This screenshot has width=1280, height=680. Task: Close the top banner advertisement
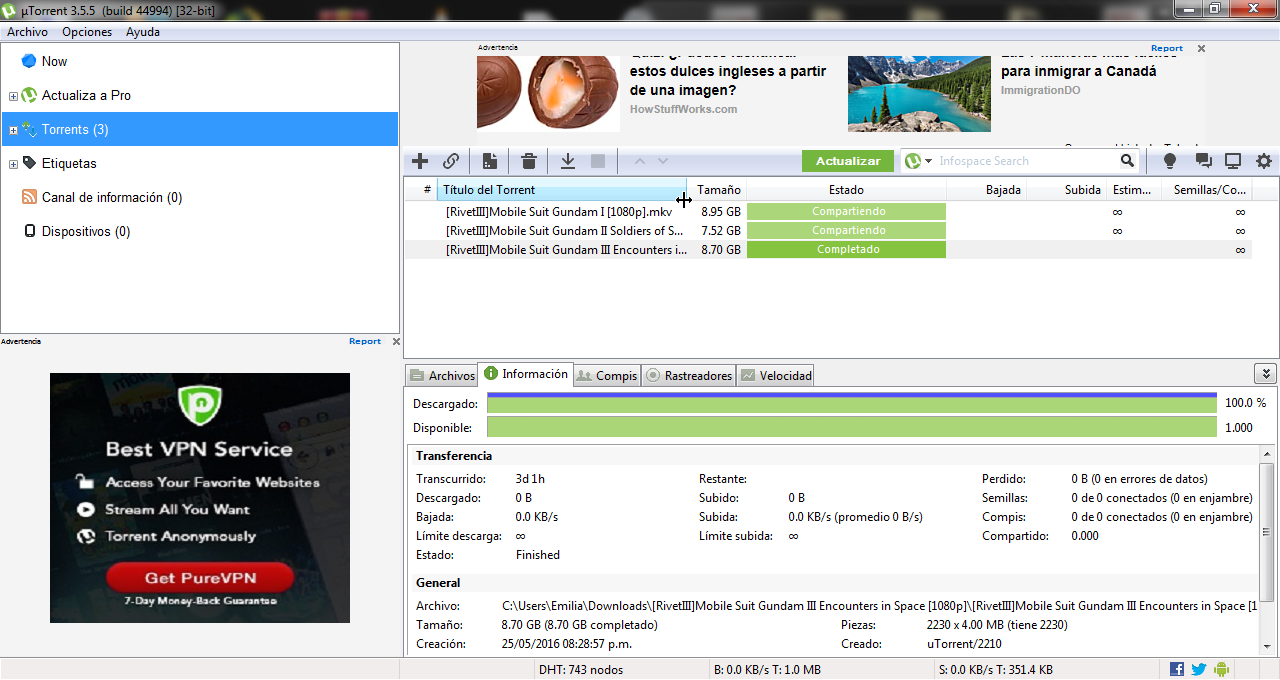[1201, 48]
